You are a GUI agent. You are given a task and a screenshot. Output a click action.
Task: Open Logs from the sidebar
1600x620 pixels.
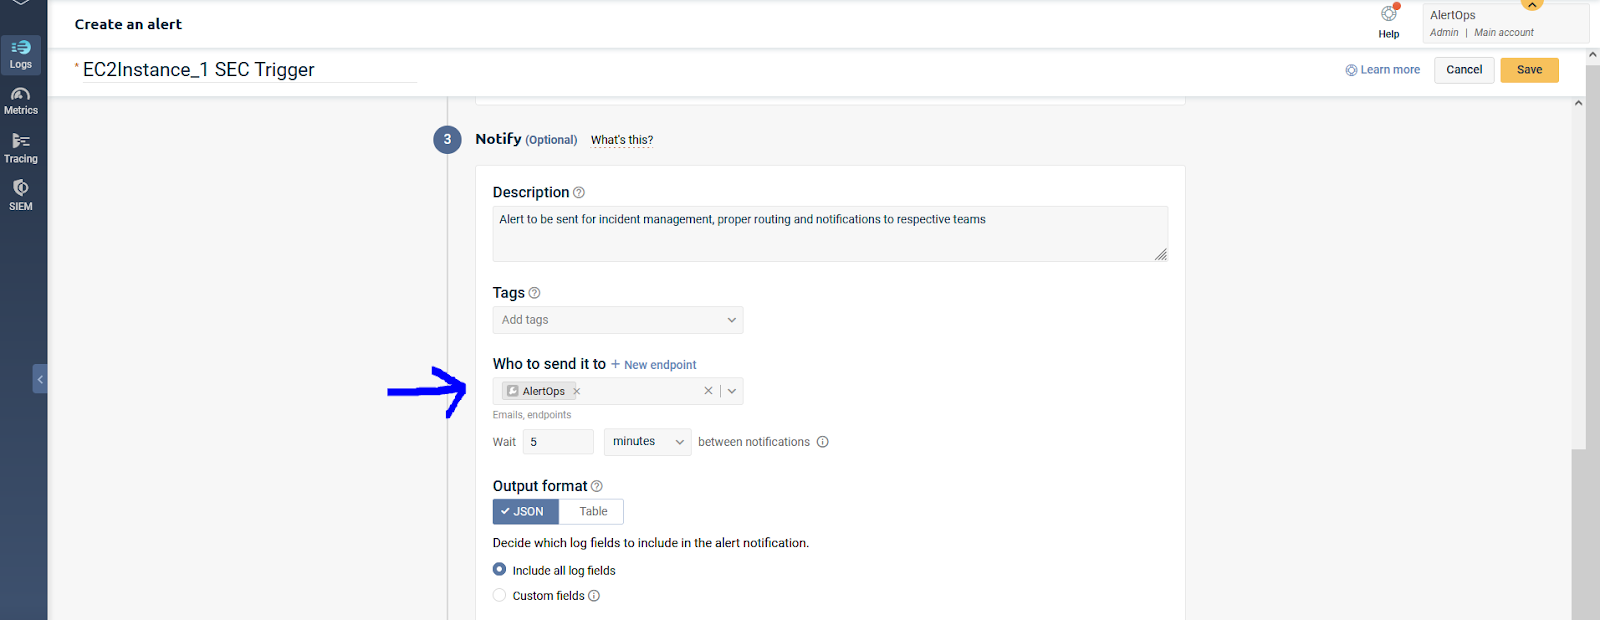[21, 54]
